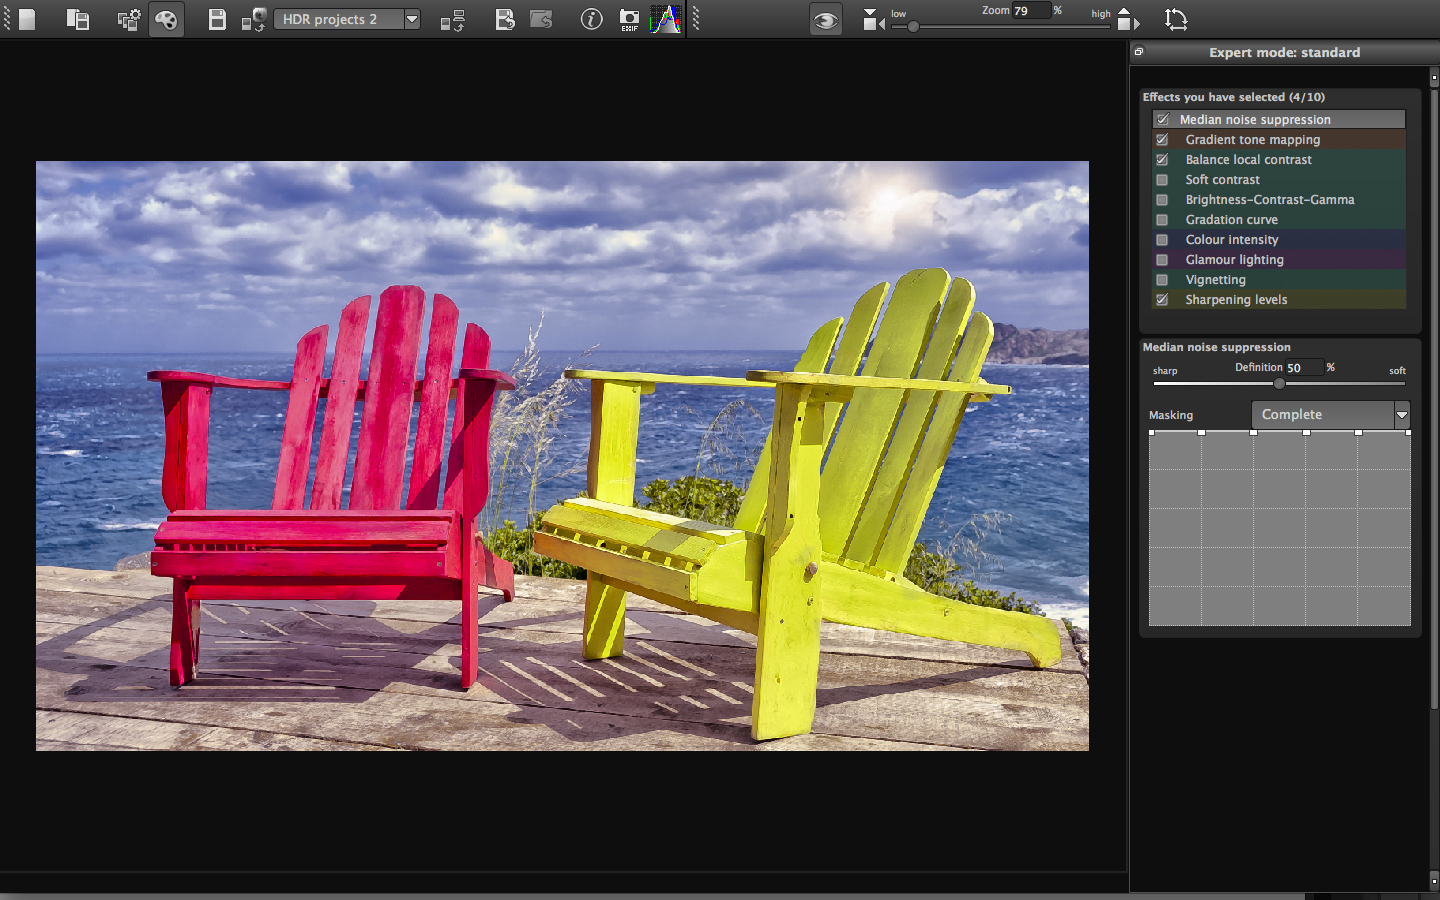Screen dimensions: 1440x900
Task: Click the save copy icon with floppy disk
Action: (77, 19)
